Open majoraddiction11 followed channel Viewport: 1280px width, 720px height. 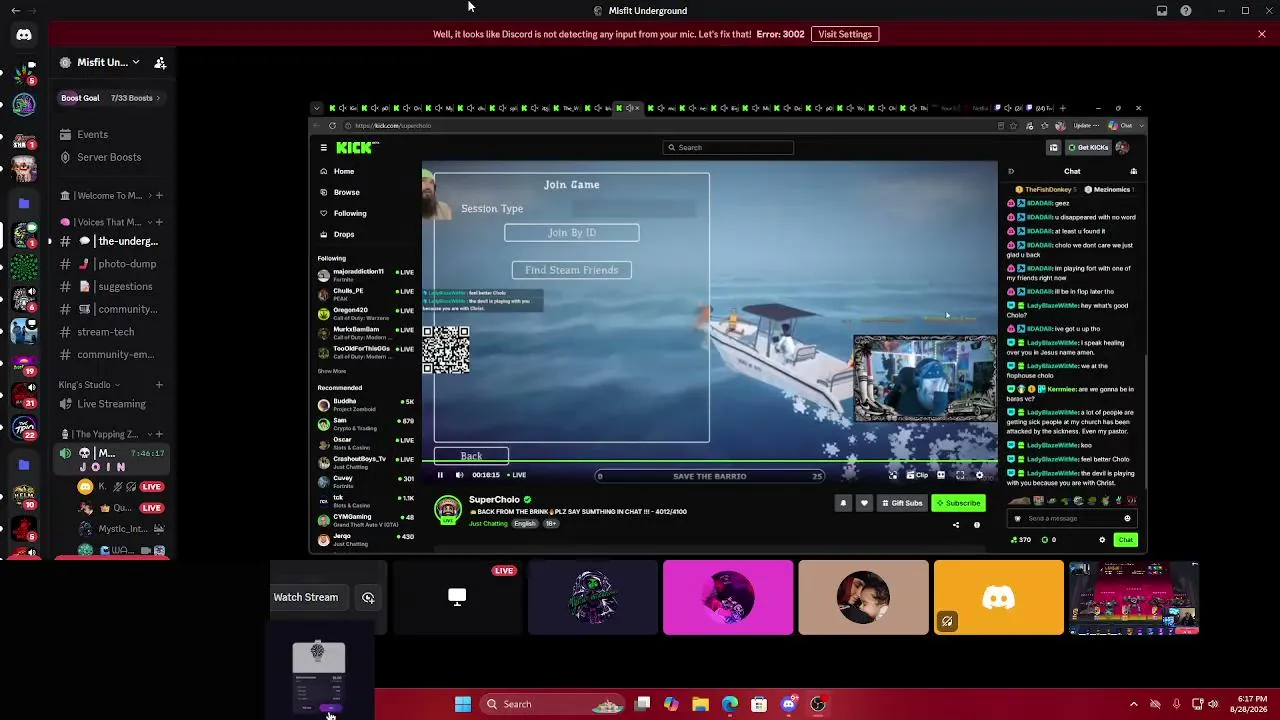tap(366, 273)
